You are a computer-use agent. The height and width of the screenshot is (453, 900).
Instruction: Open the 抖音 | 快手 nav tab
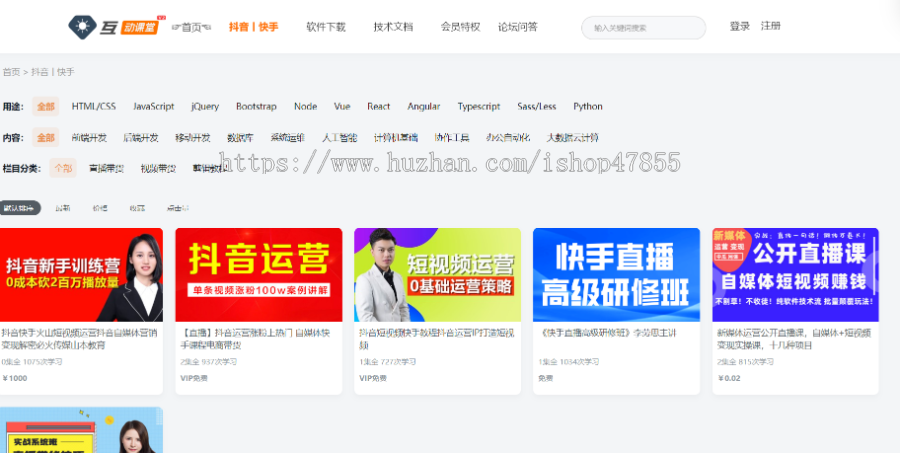(x=254, y=27)
